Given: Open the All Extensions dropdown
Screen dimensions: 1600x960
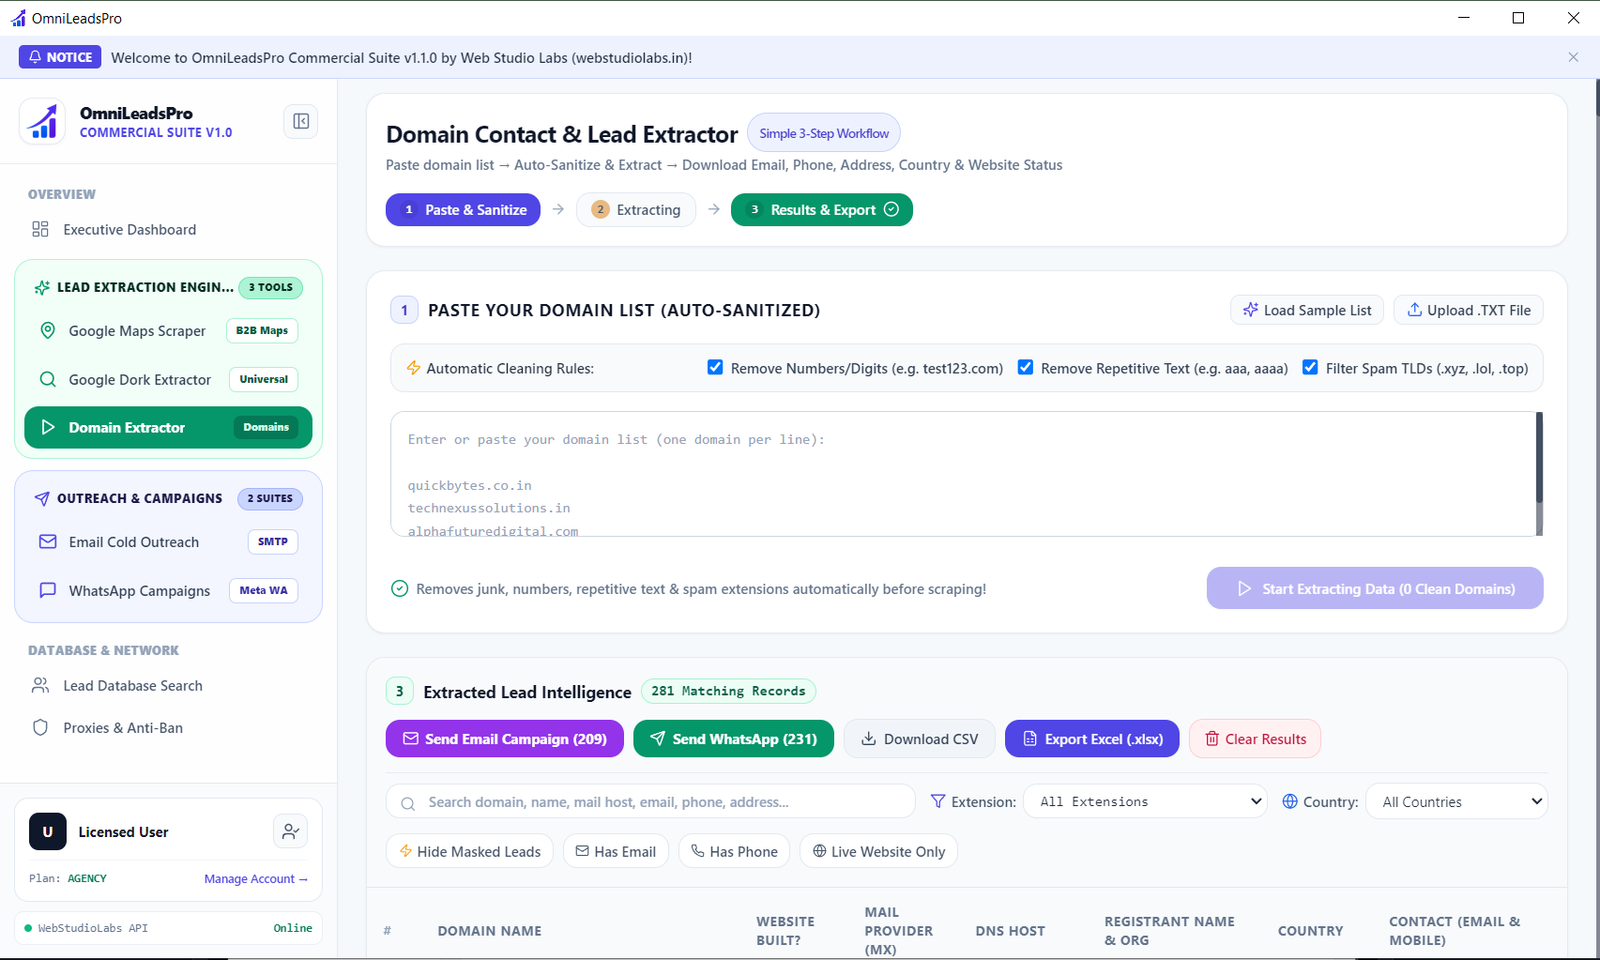Looking at the screenshot, I should [1145, 801].
